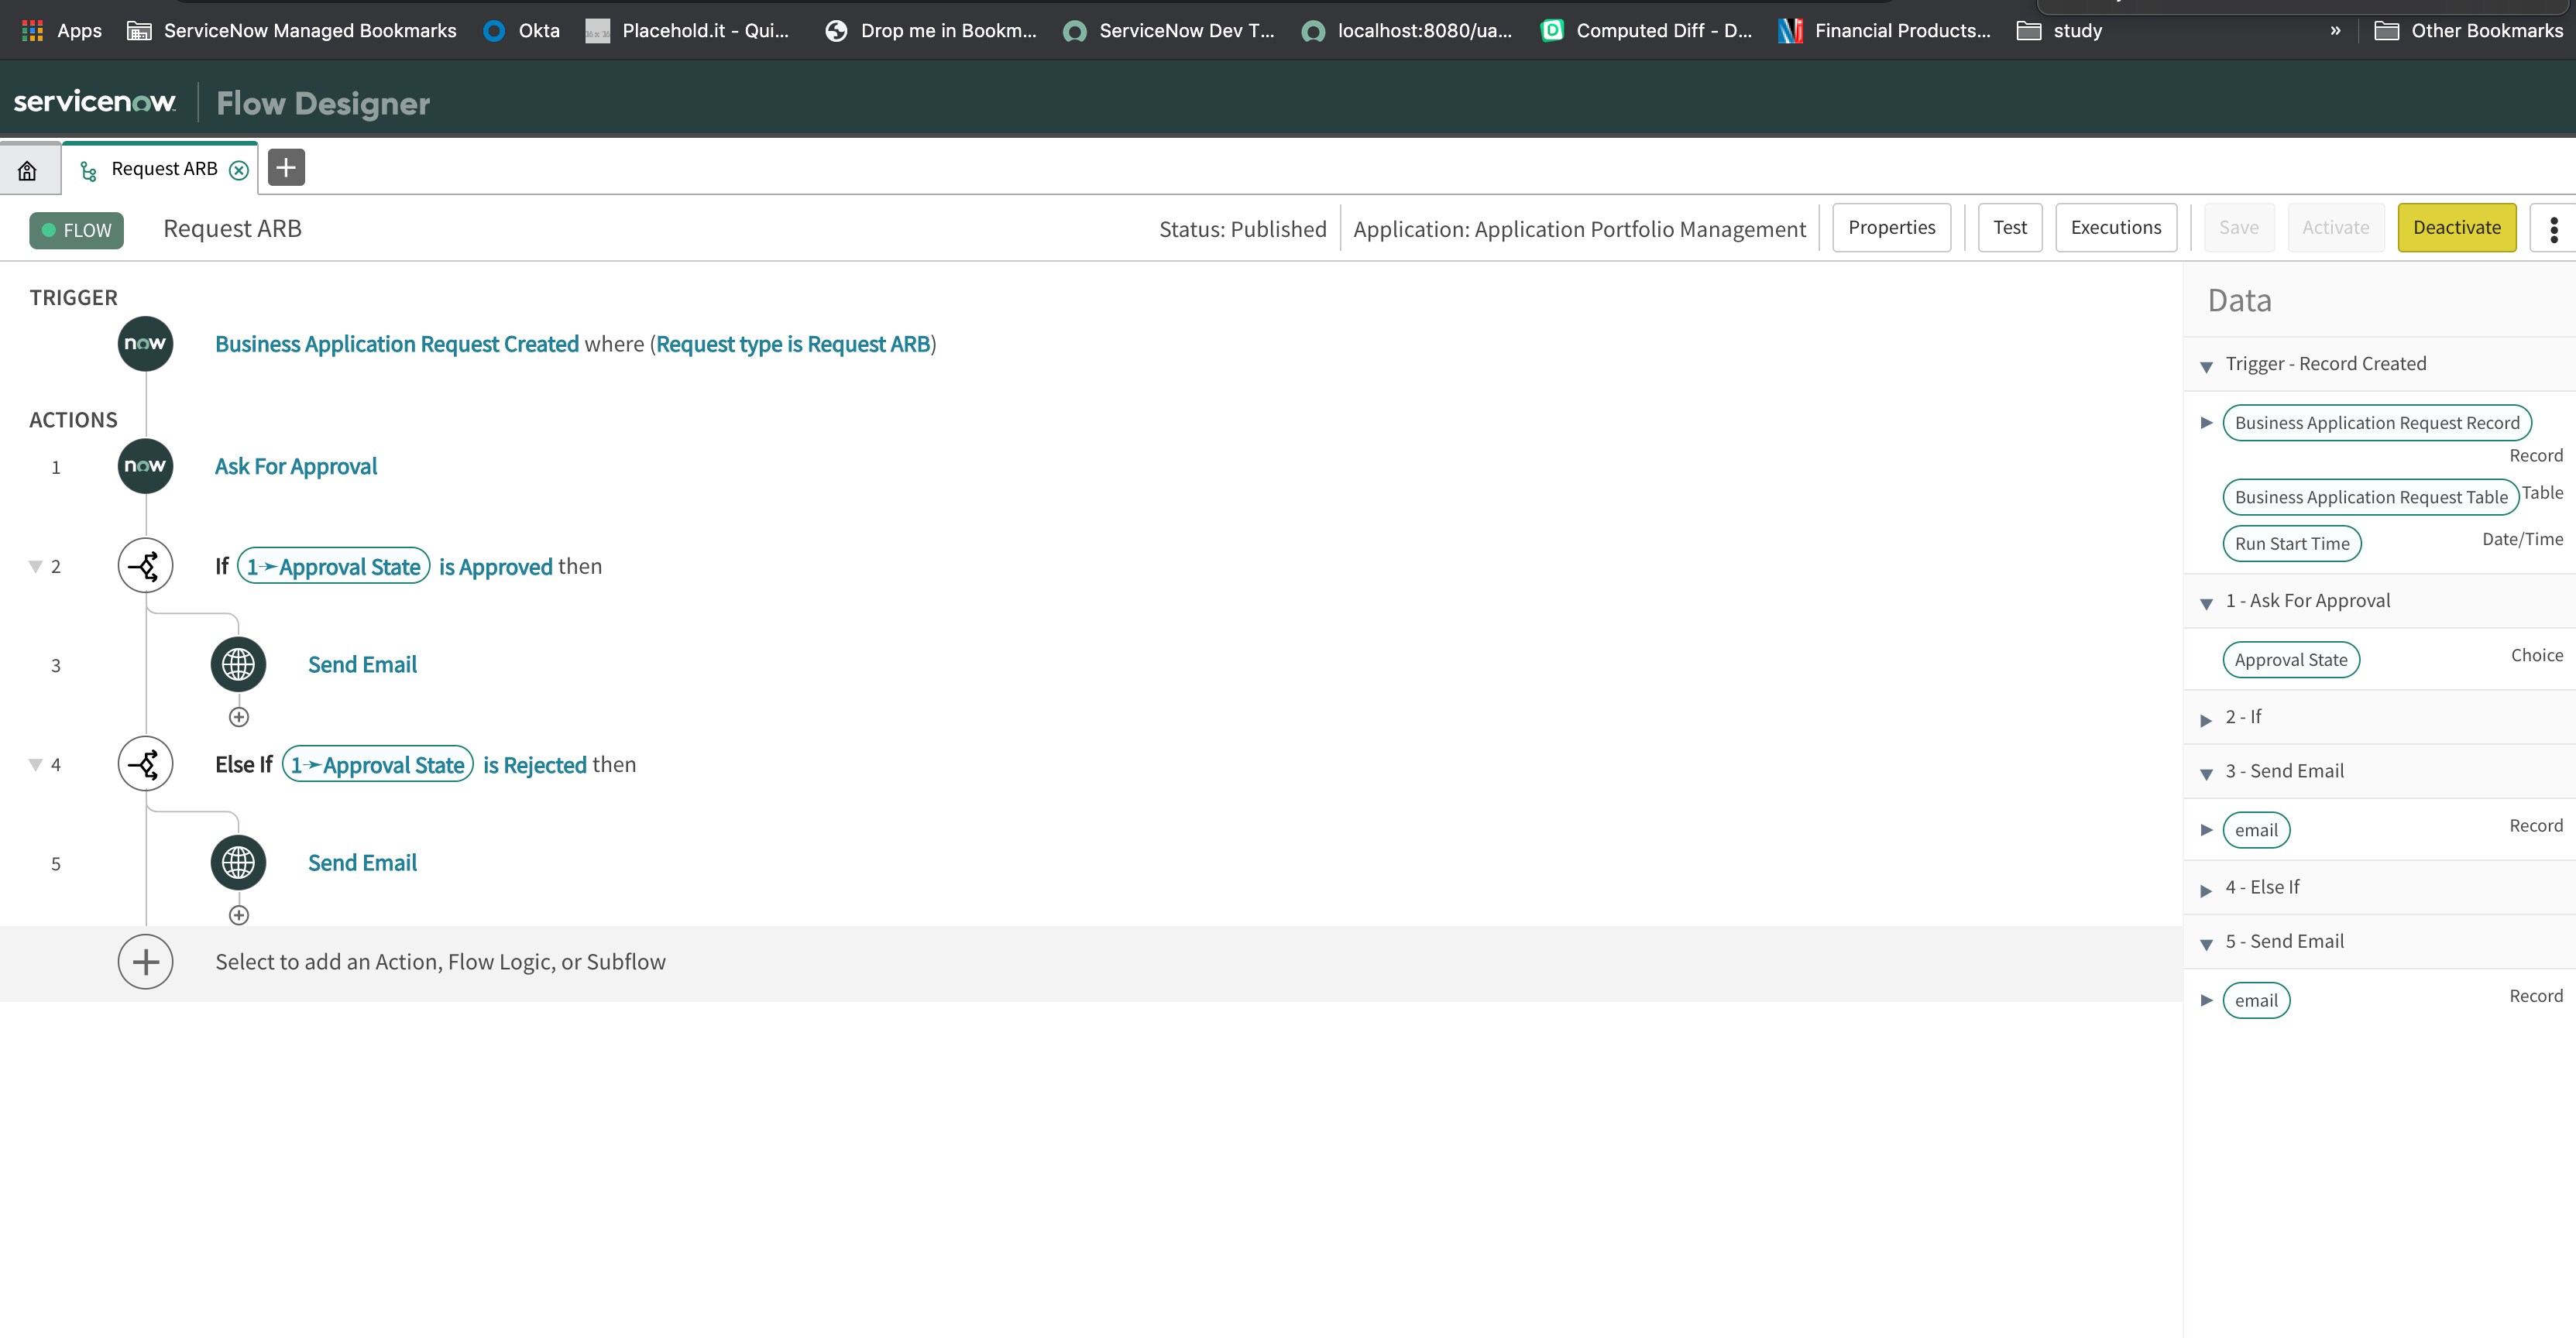Image resolution: width=2576 pixels, height=1338 pixels.
Task: Open the Flow Designer home tab icon
Action: point(27,170)
